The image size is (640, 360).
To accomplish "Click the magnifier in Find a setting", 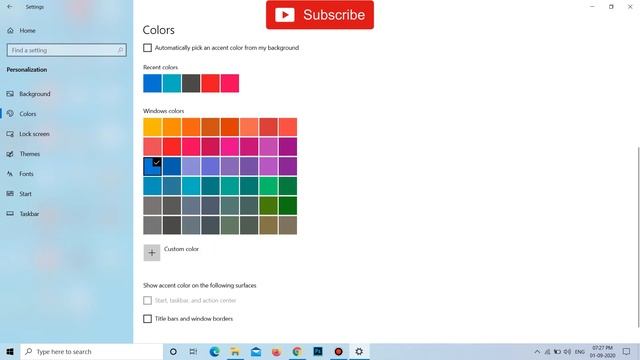I will (120, 50).
